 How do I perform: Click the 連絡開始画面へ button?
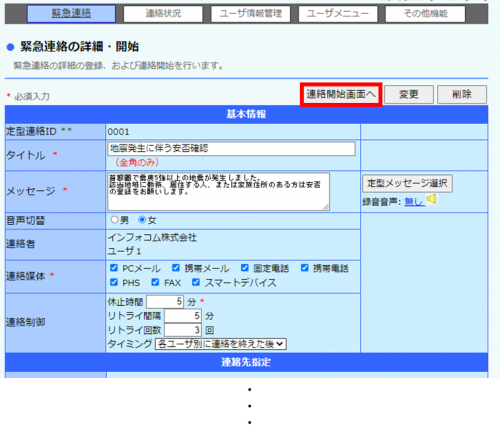[x=341, y=95]
